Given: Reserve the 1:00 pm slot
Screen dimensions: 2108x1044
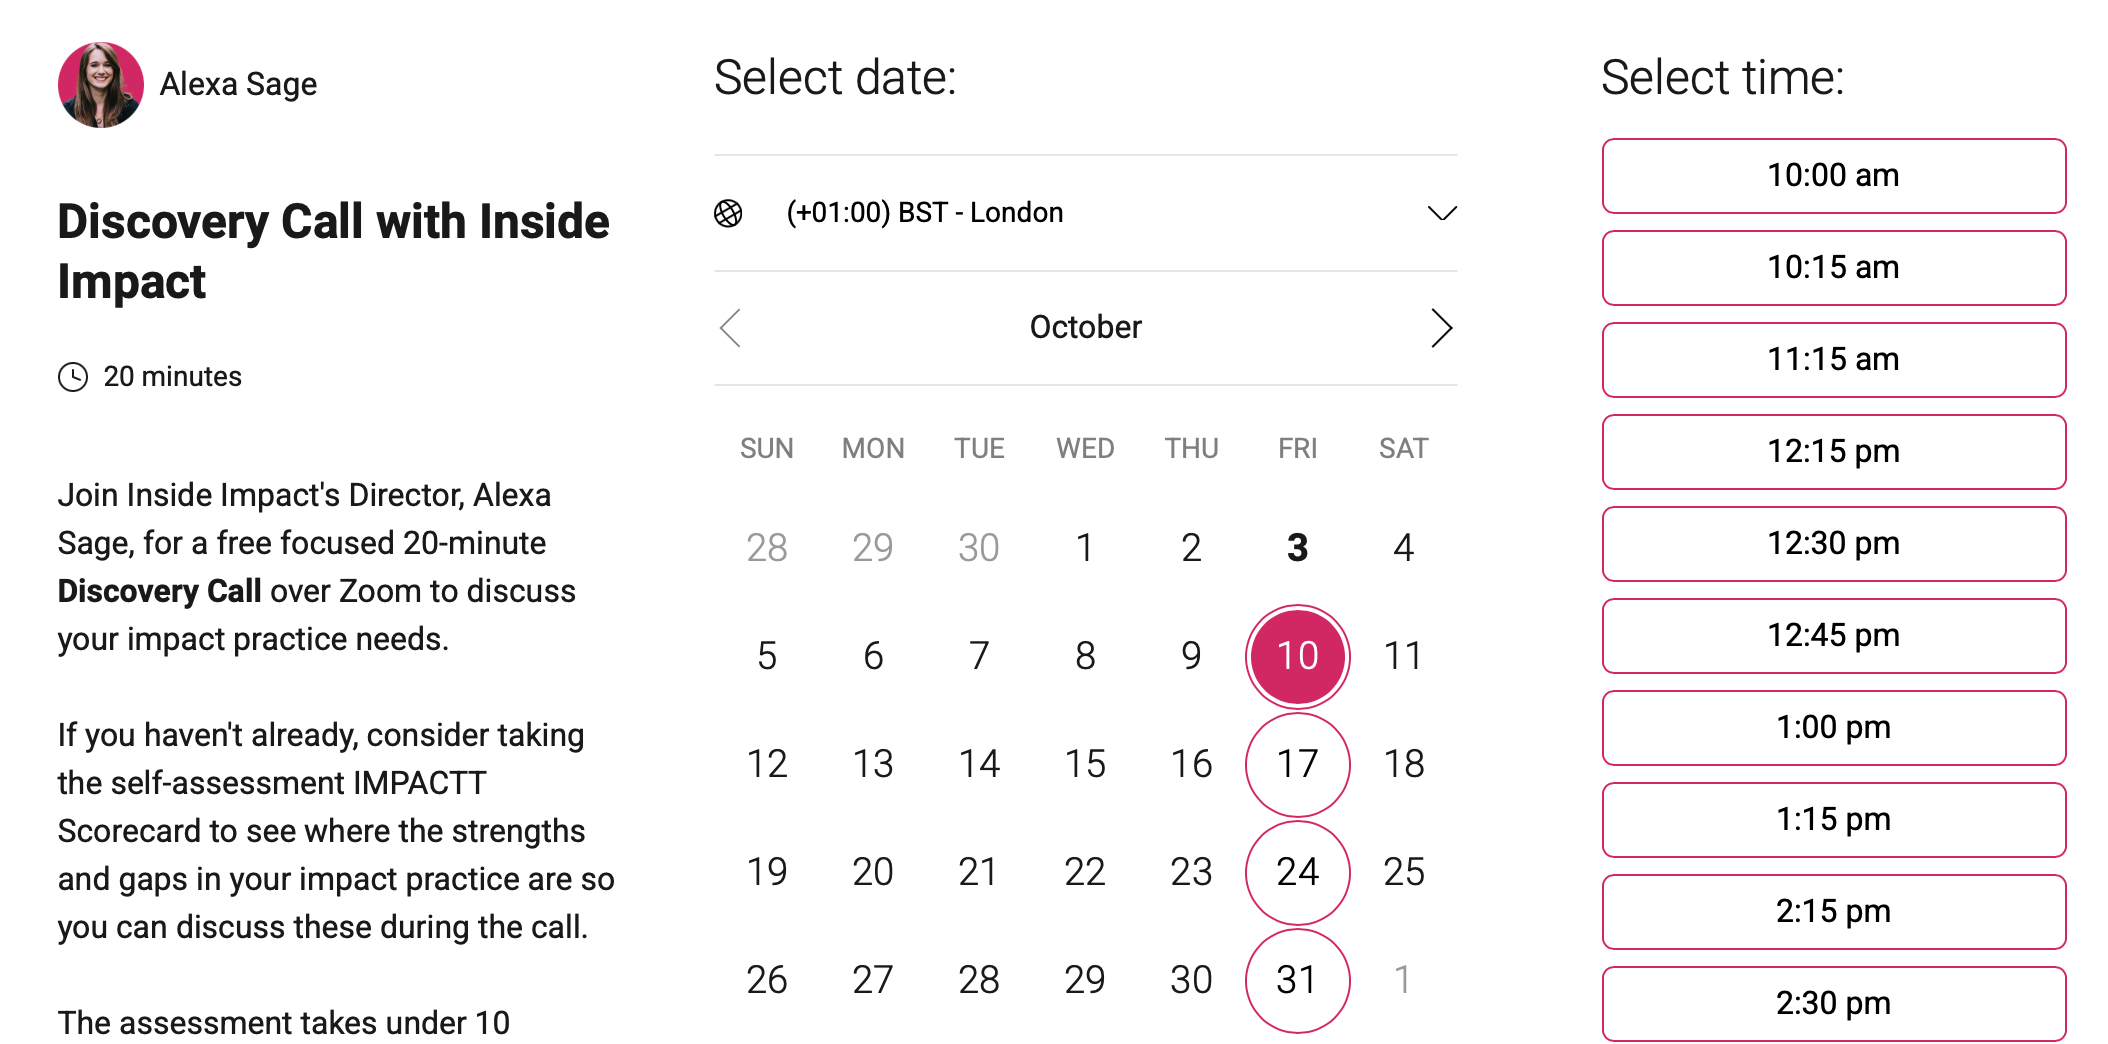Looking at the screenshot, I should coord(1833,728).
